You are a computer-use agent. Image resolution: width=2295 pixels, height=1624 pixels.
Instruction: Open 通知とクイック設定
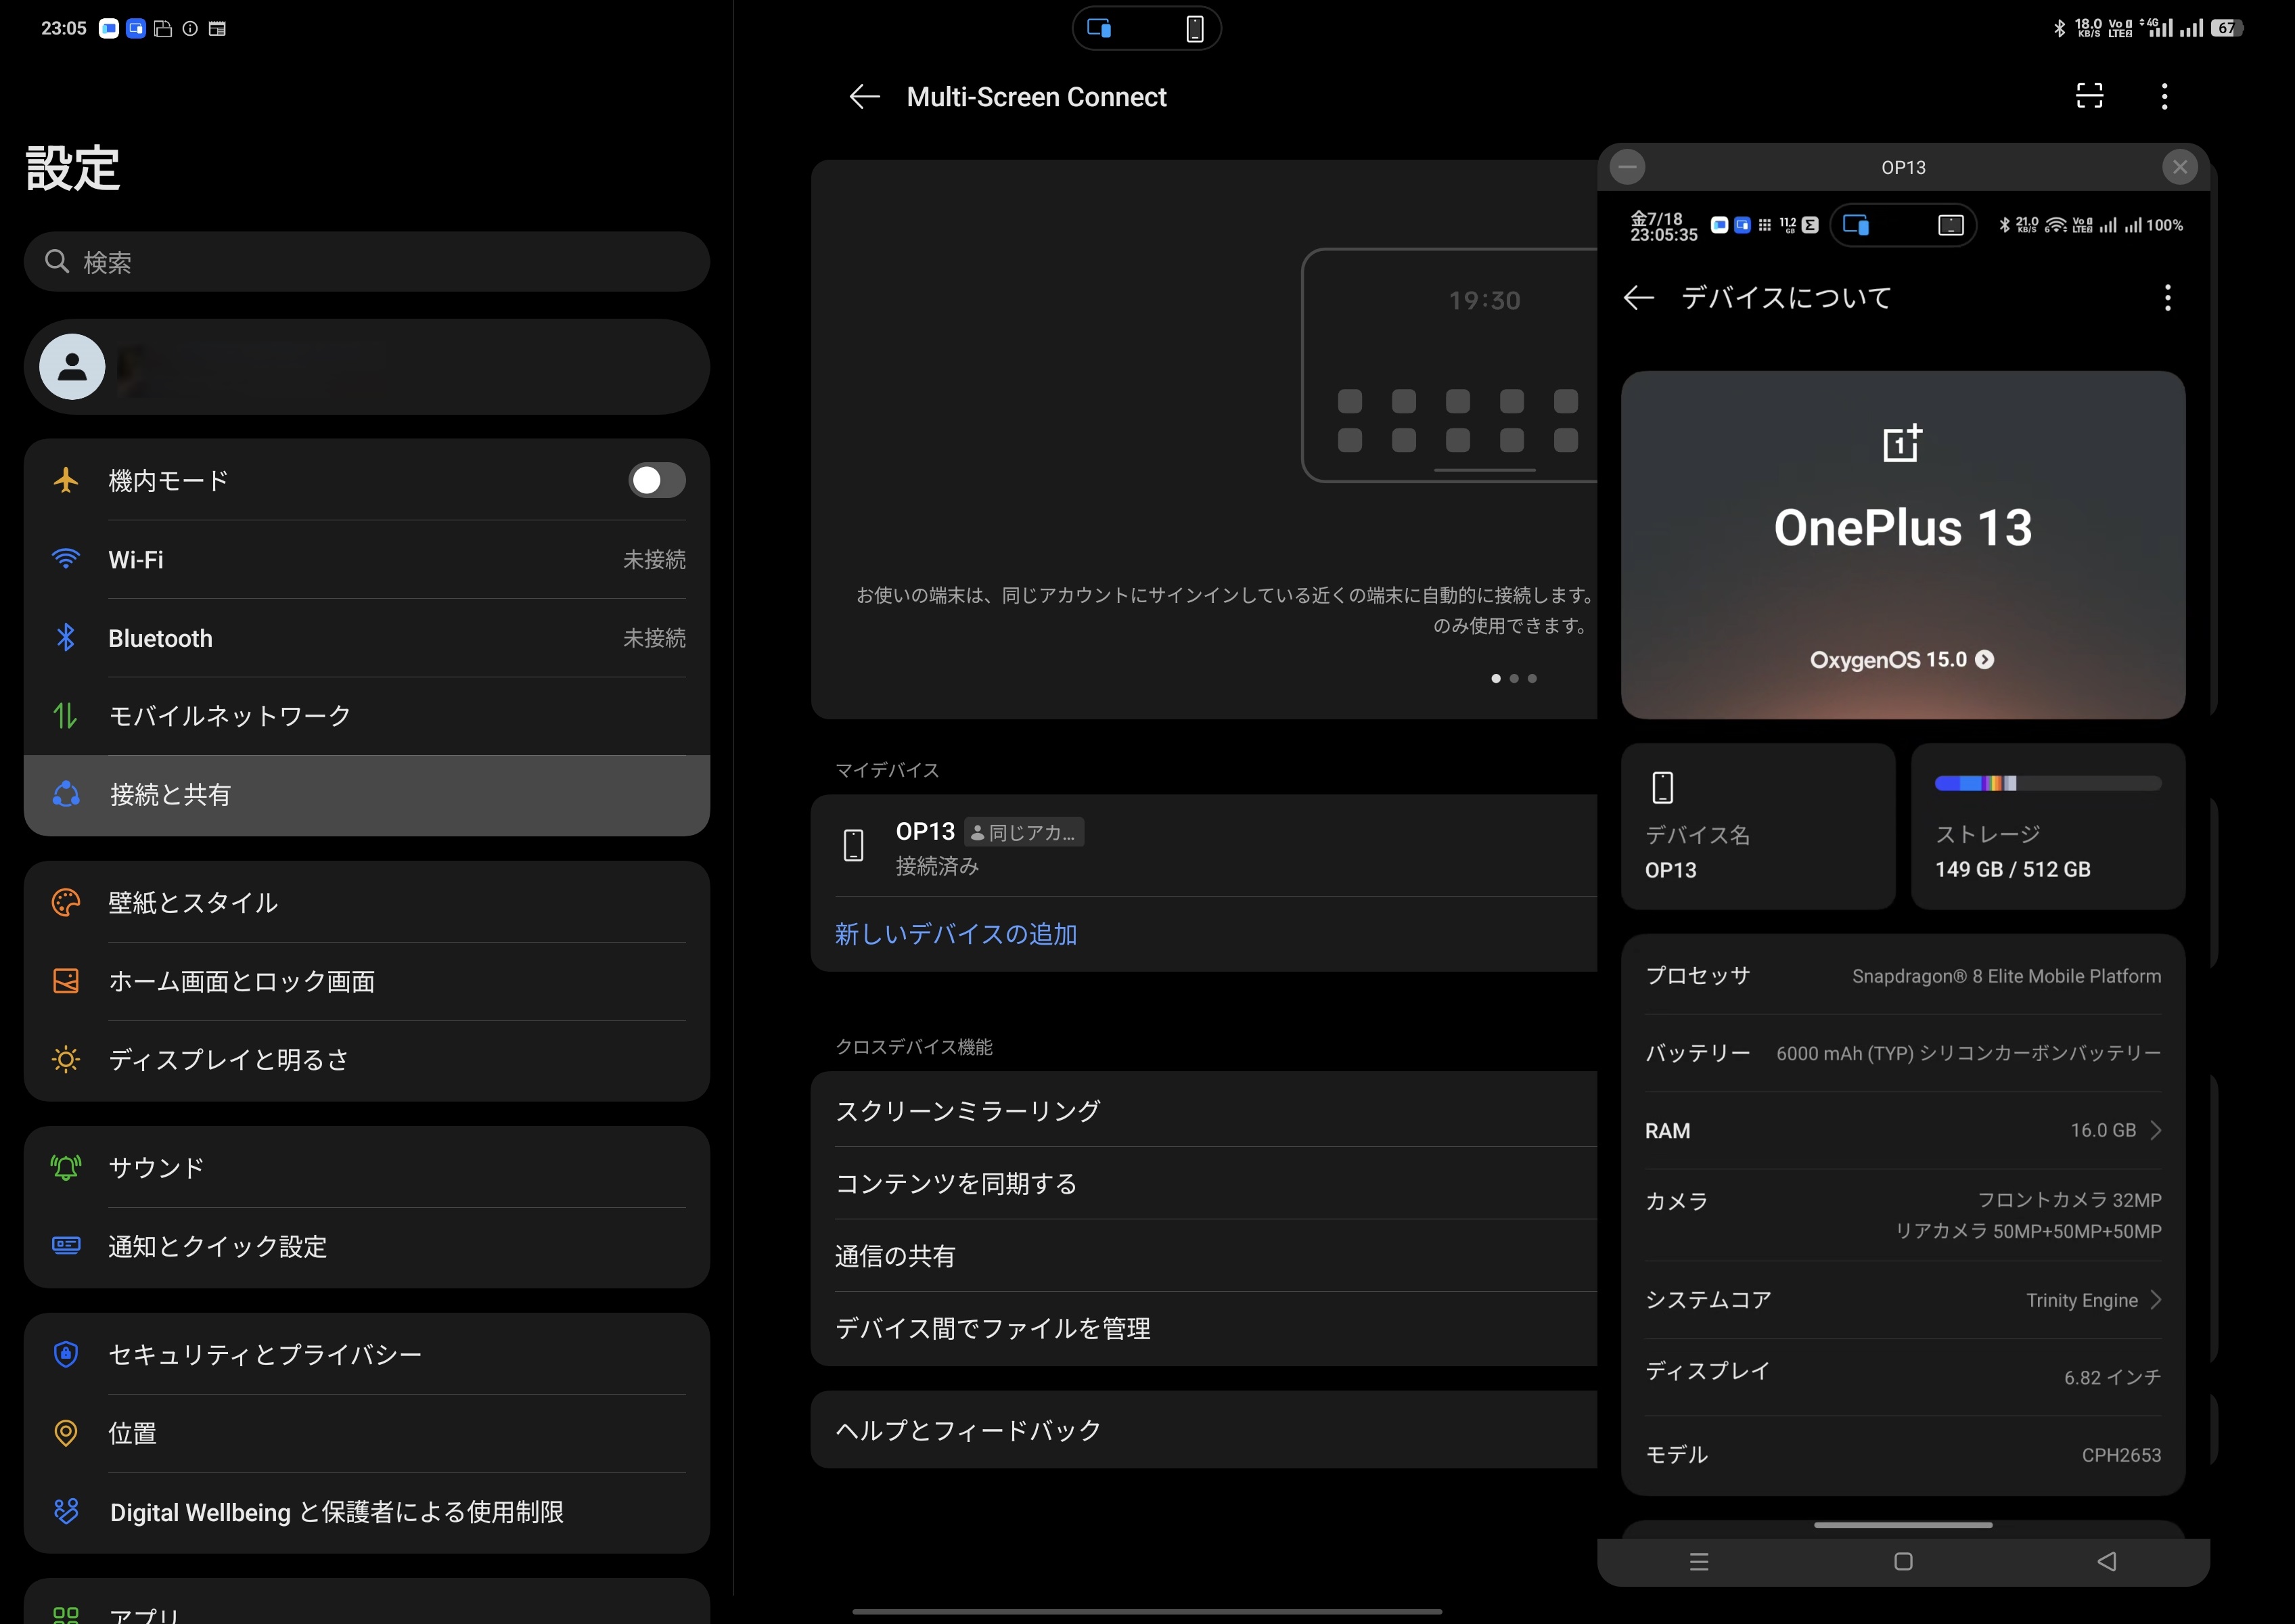coord(367,1246)
